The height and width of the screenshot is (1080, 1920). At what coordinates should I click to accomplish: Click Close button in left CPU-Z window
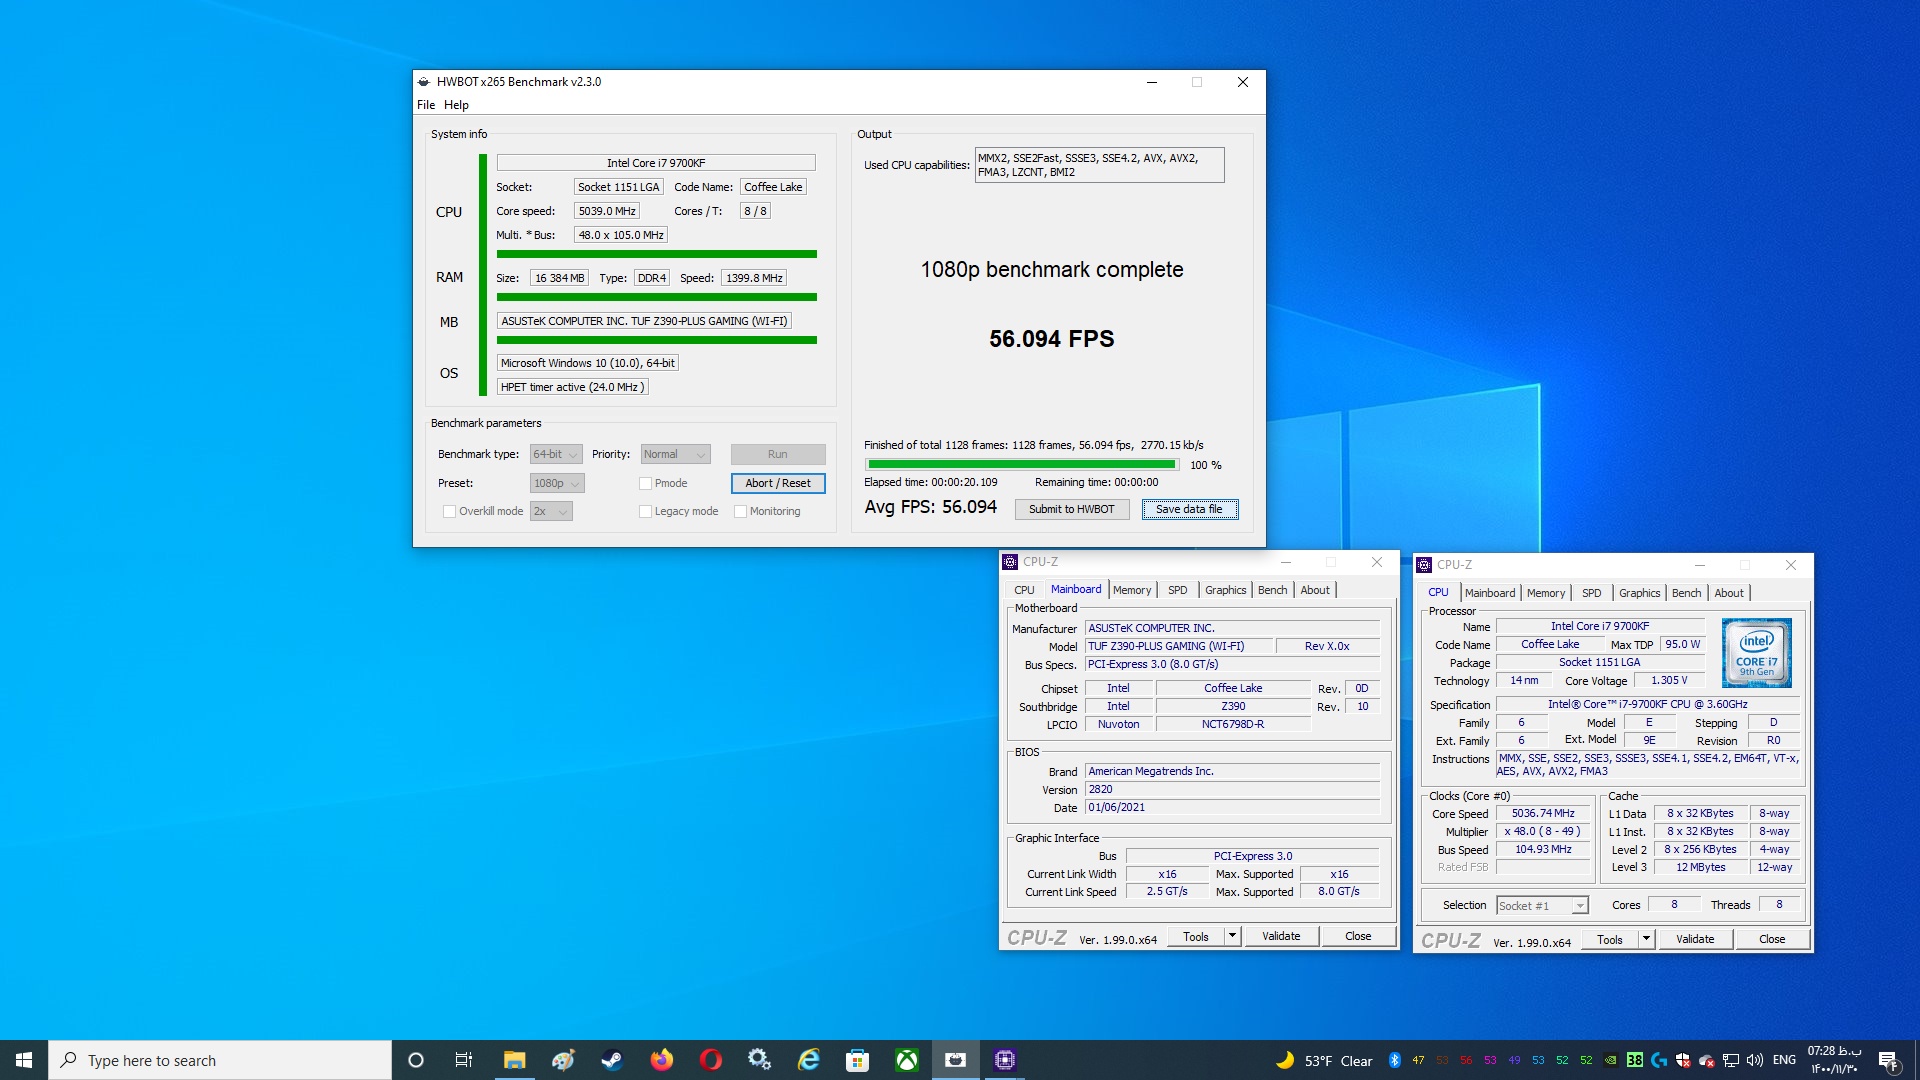[1358, 936]
